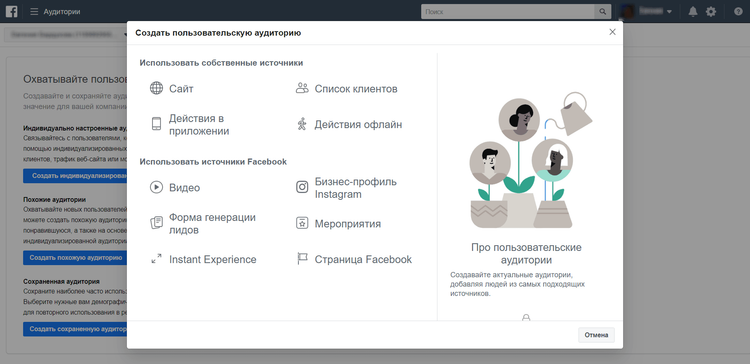This screenshot has width=750, height=364.
Task: Click the phone icon for Действия в приложении
Action: click(x=156, y=124)
